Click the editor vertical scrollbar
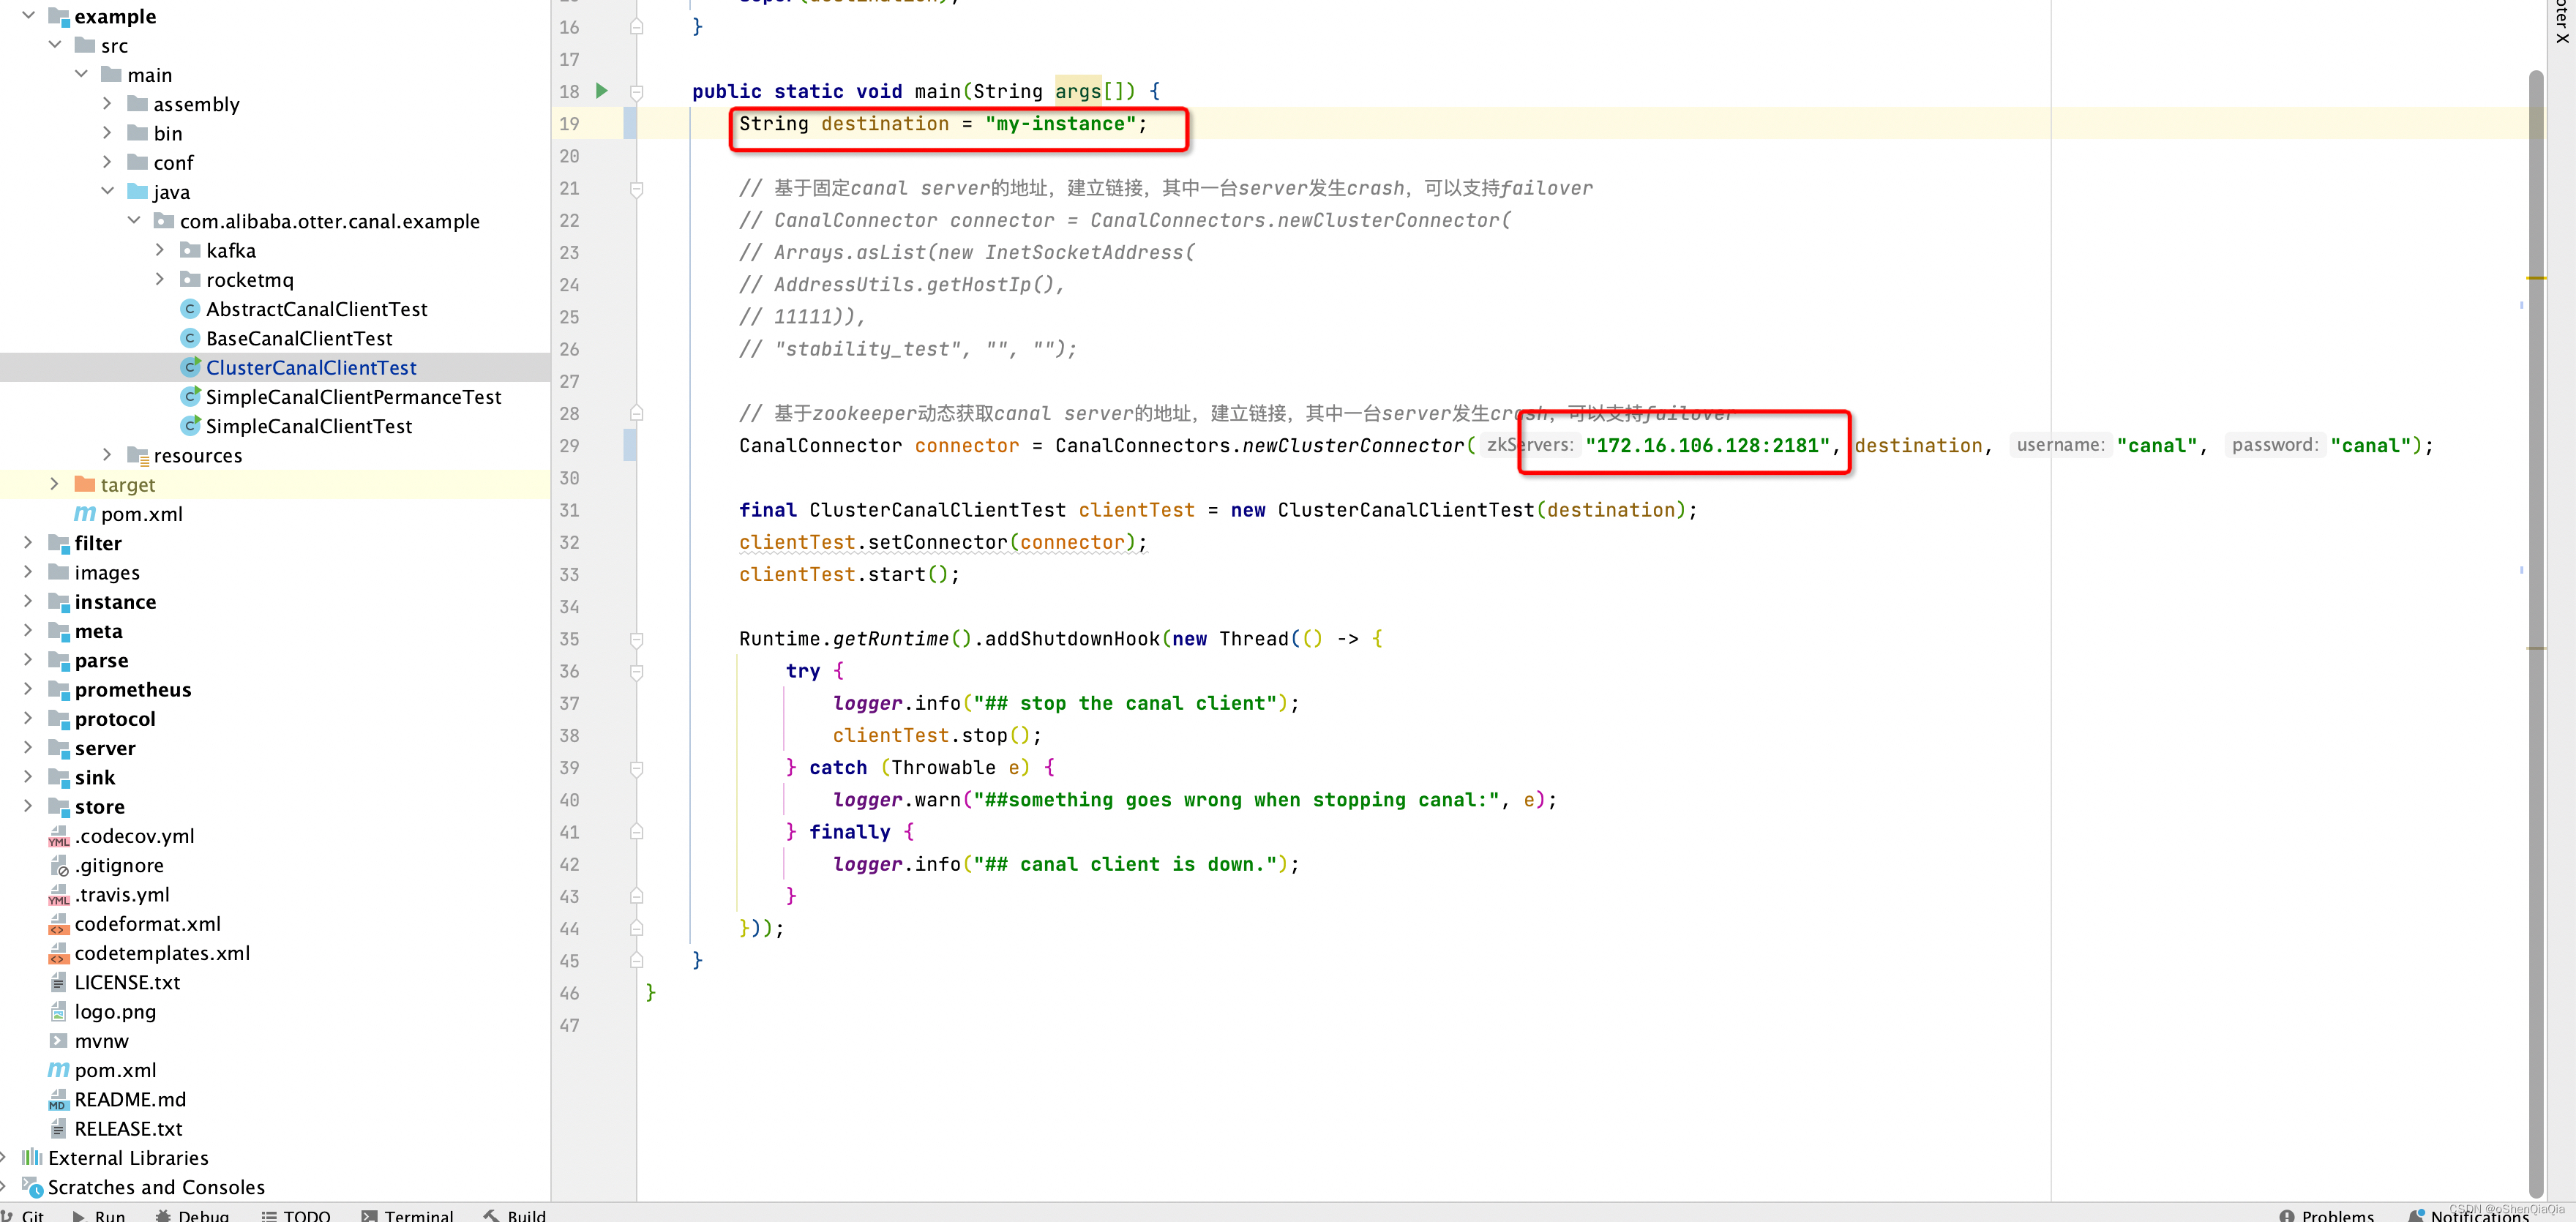The width and height of the screenshot is (2576, 1222). tap(2535, 600)
